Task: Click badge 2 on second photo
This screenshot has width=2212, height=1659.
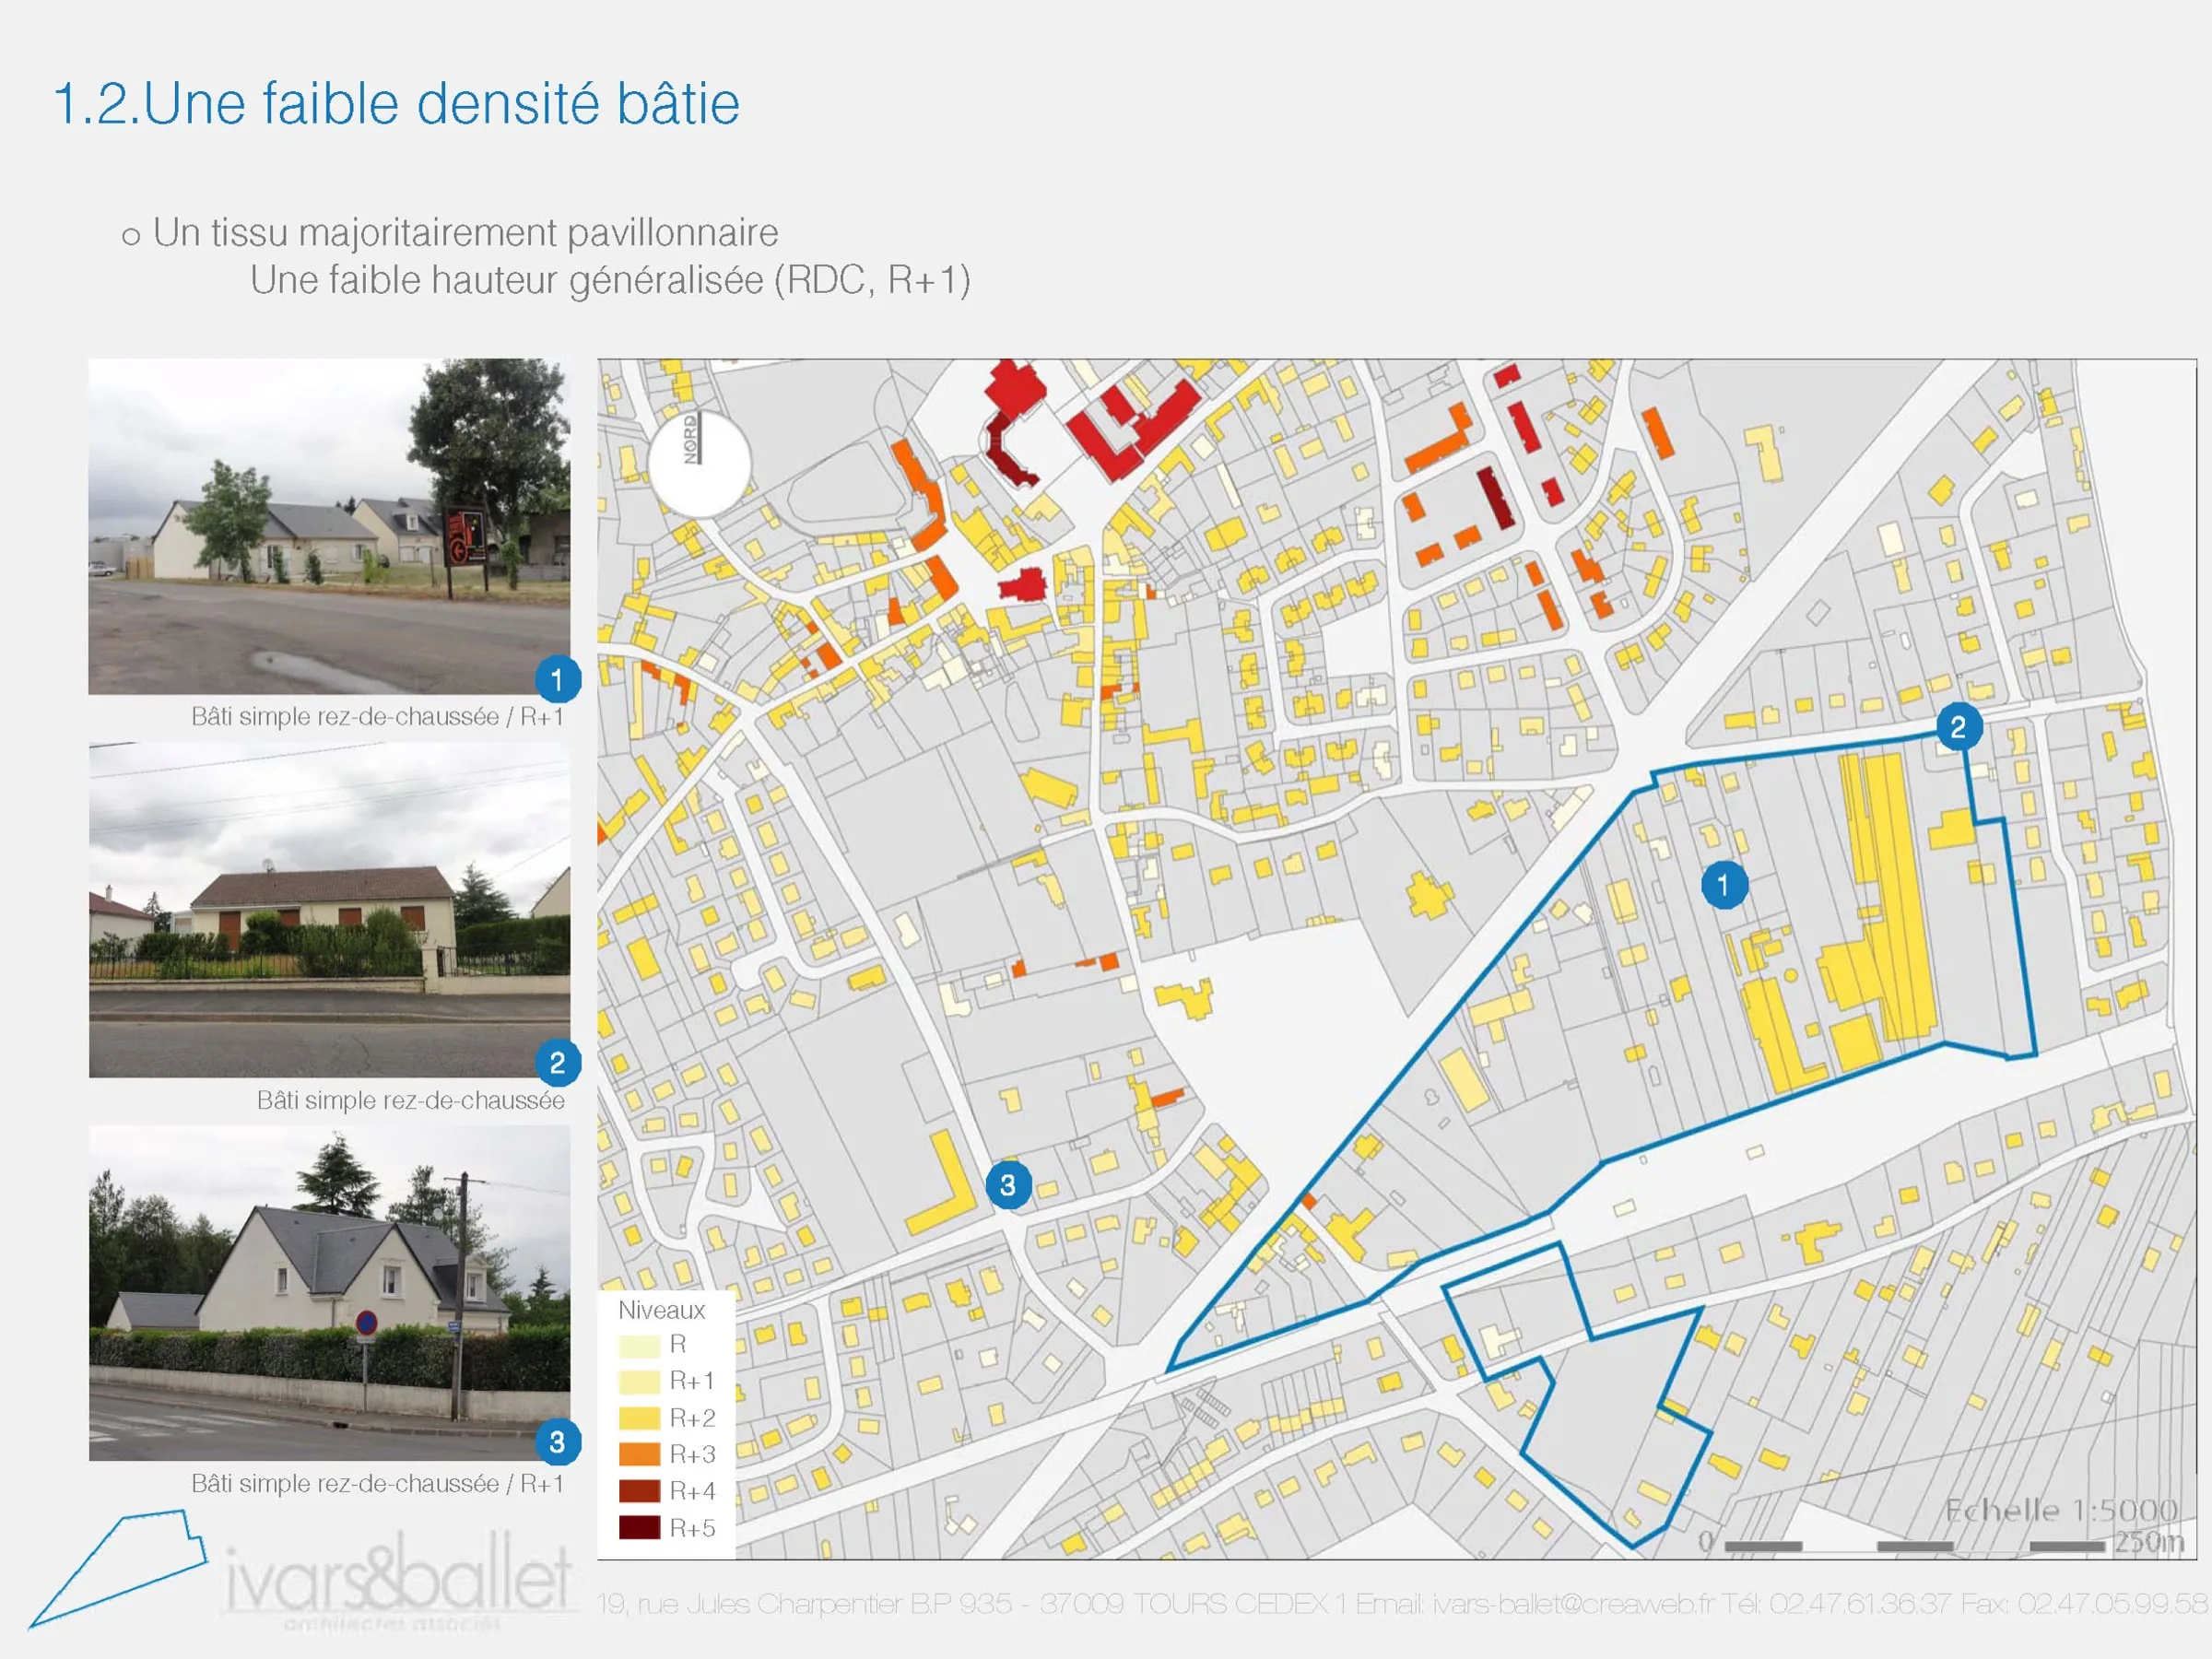Action: (558, 1062)
